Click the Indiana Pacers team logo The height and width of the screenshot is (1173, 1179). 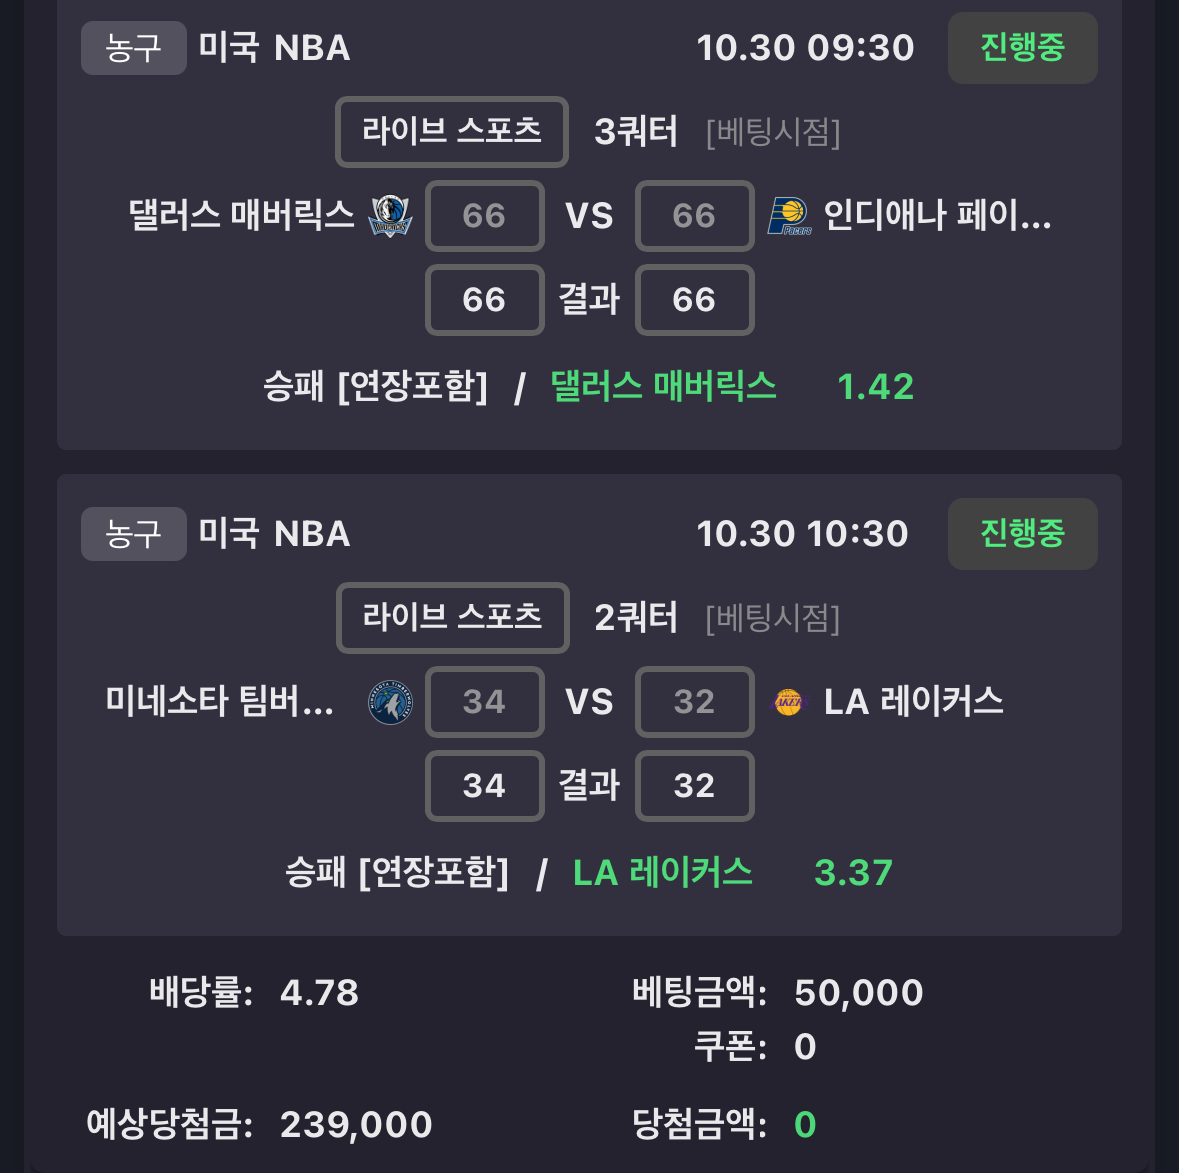pyautogui.click(x=788, y=216)
